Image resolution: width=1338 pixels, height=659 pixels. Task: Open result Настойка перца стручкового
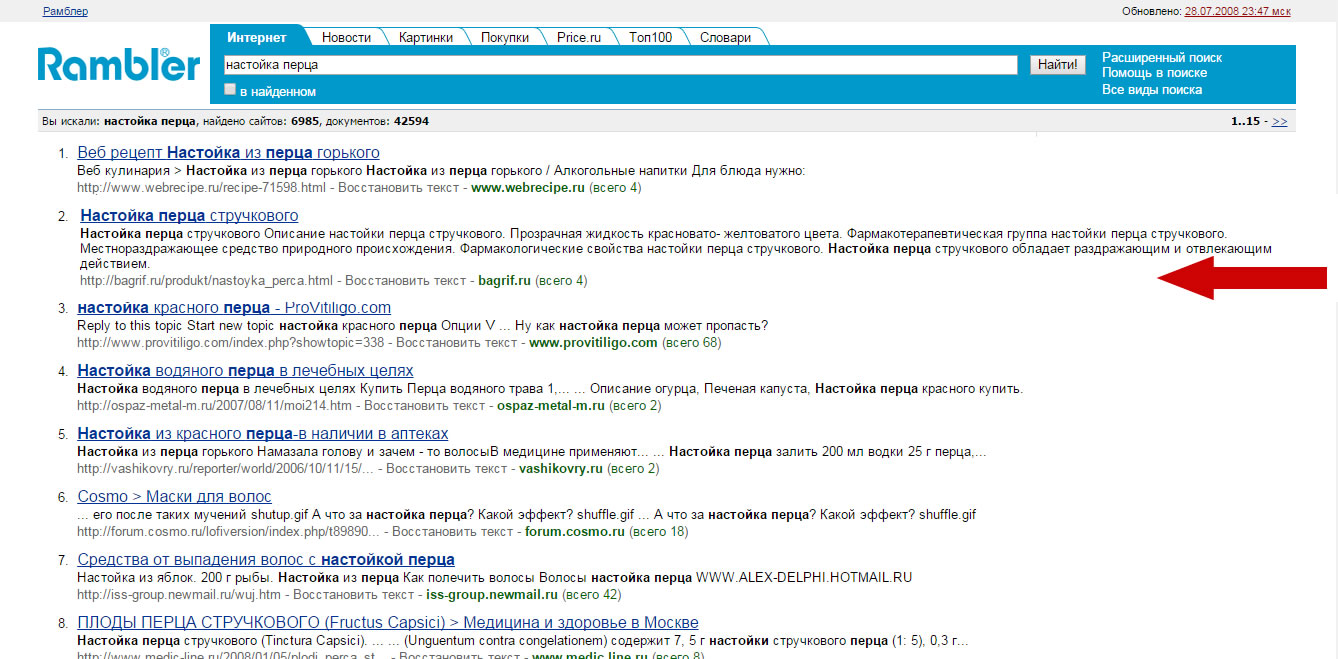point(189,216)
